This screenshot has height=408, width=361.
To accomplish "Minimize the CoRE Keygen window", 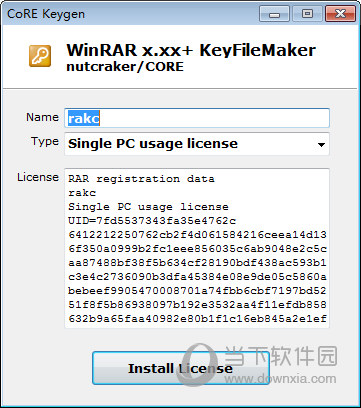I will pyautogui.click(x=274, y=14).
